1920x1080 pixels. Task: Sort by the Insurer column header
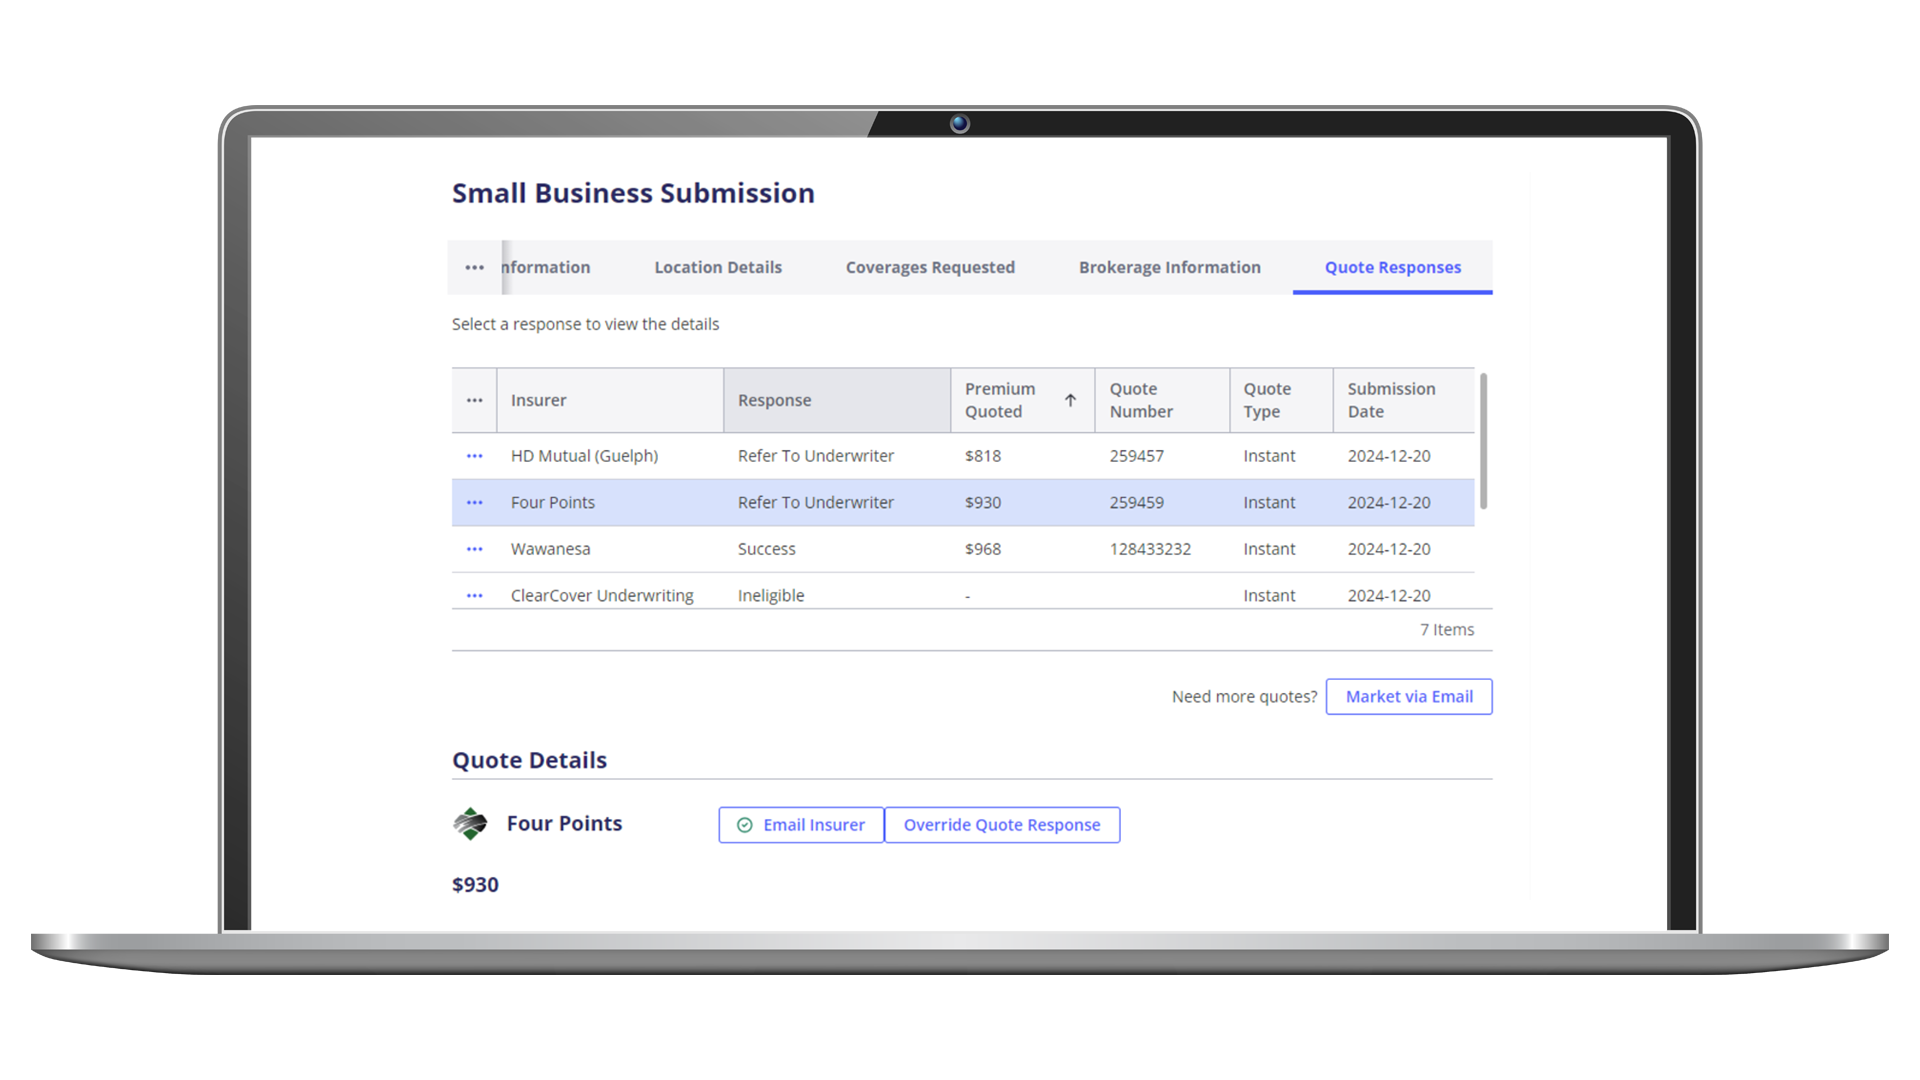(x=610, y=400)
